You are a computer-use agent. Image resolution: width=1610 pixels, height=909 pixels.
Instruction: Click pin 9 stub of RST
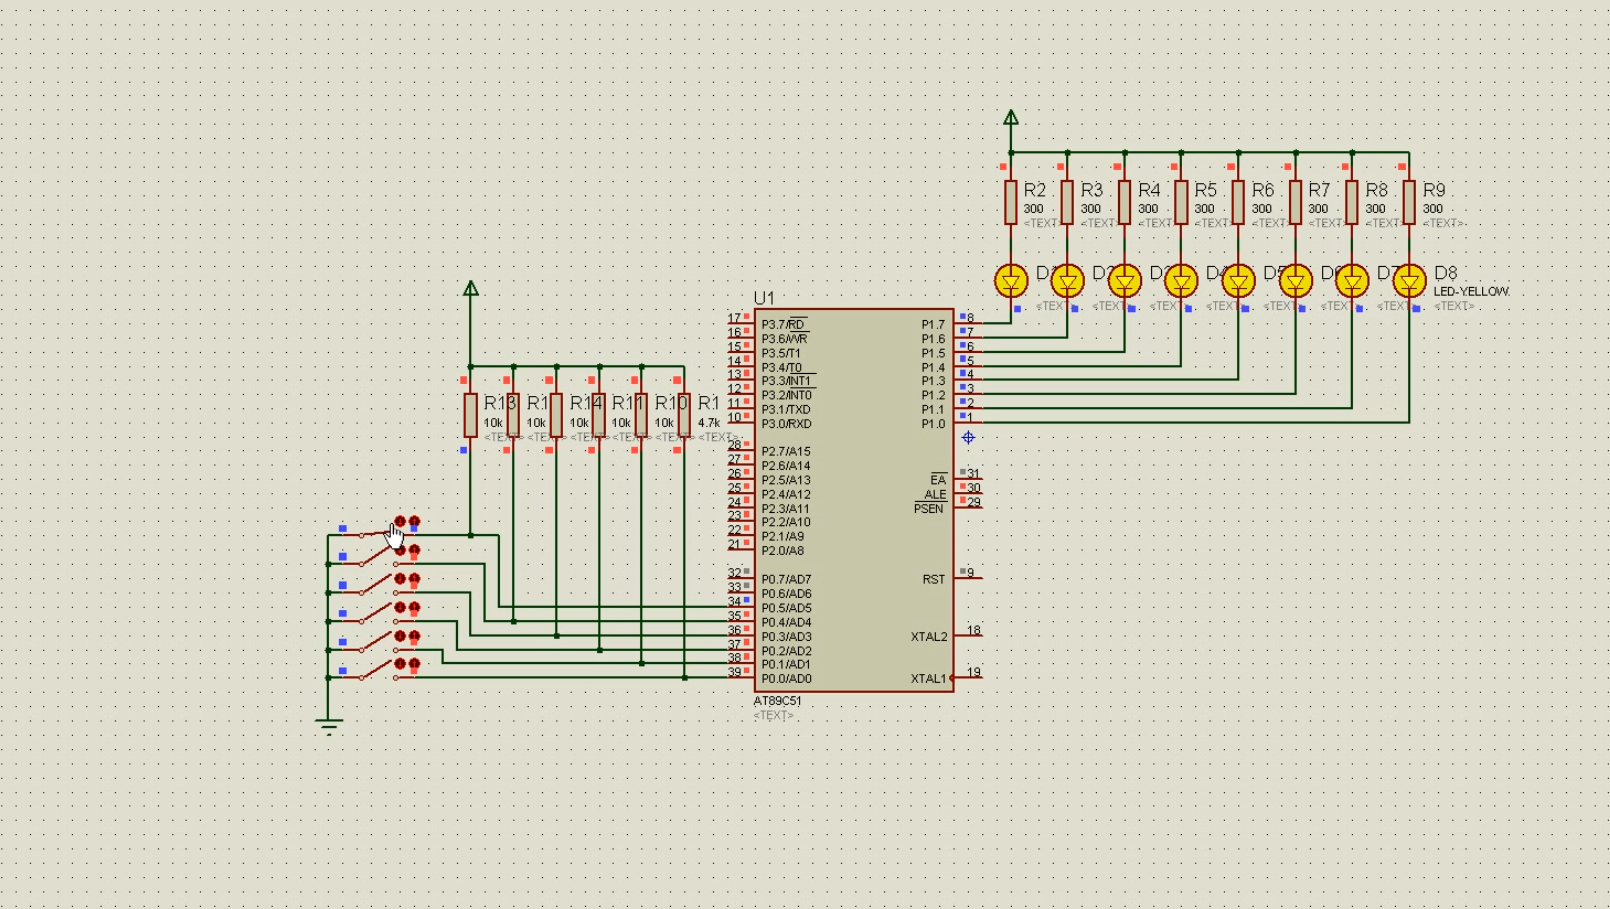click(x=968, y=577)
